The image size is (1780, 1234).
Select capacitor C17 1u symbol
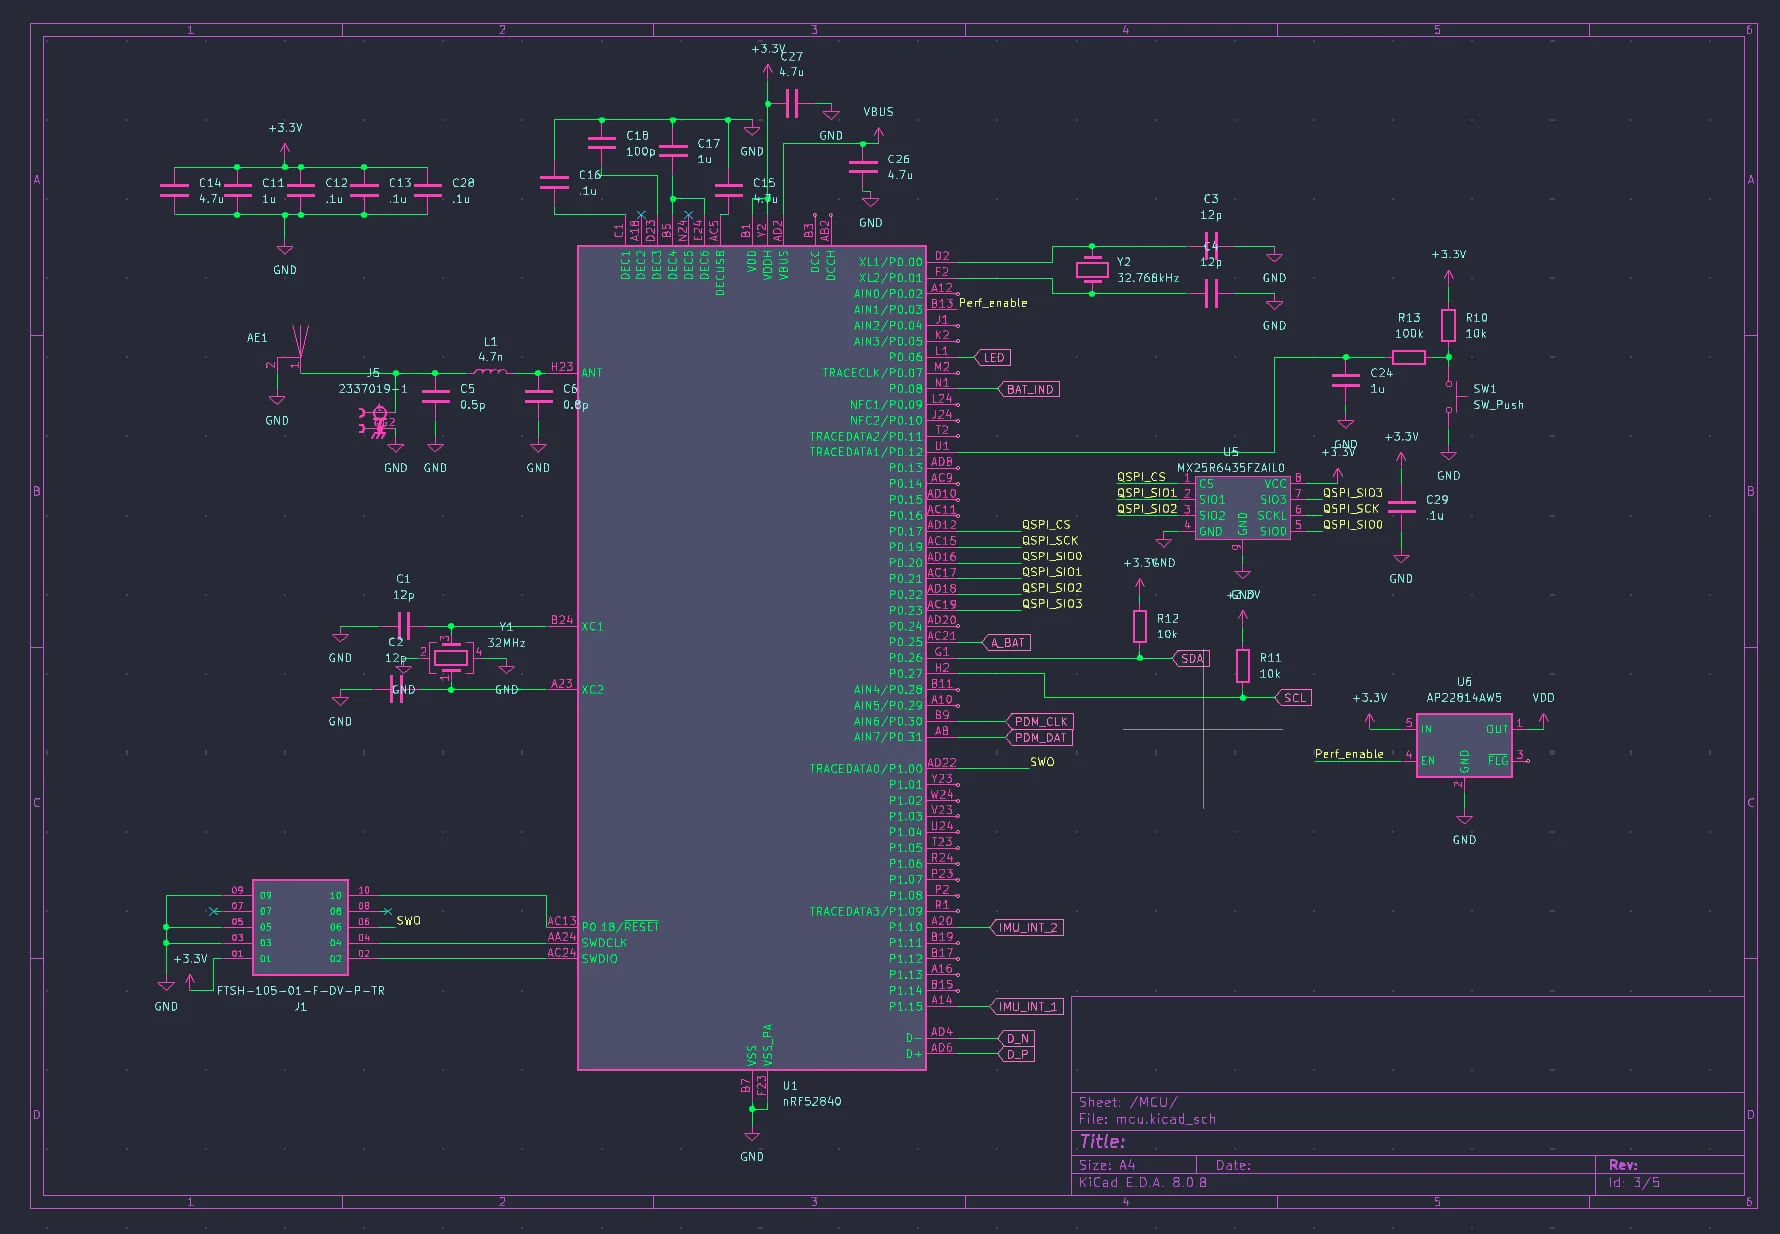[x=673, y=150]
